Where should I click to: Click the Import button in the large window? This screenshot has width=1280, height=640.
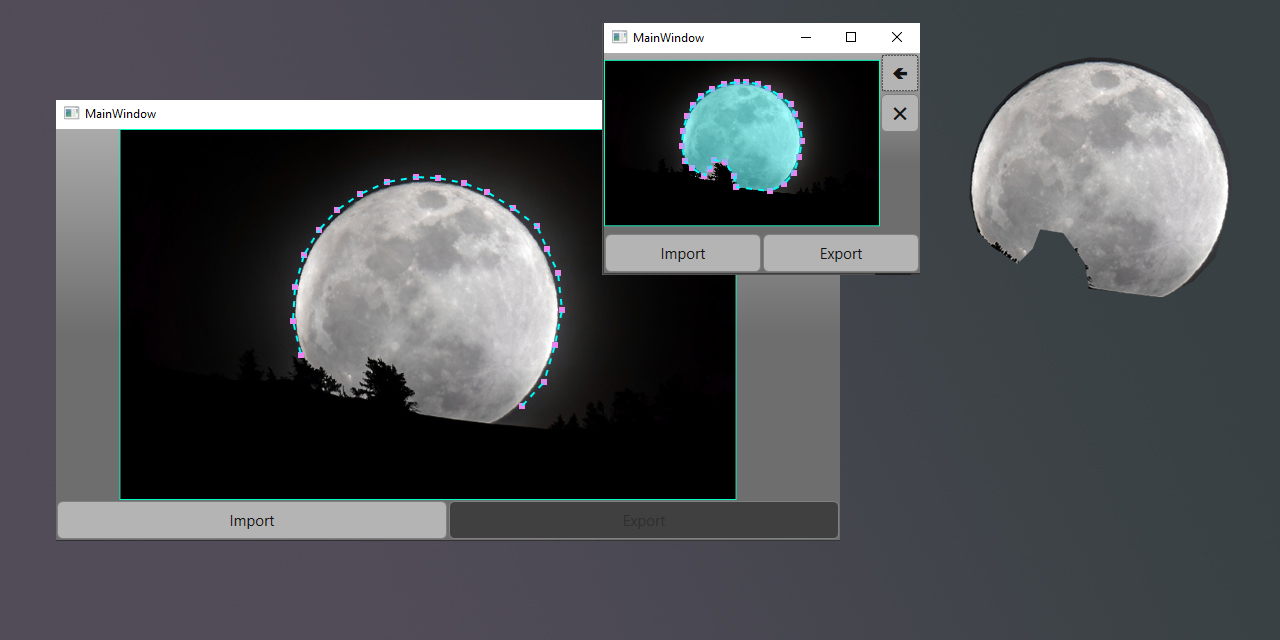251,520
